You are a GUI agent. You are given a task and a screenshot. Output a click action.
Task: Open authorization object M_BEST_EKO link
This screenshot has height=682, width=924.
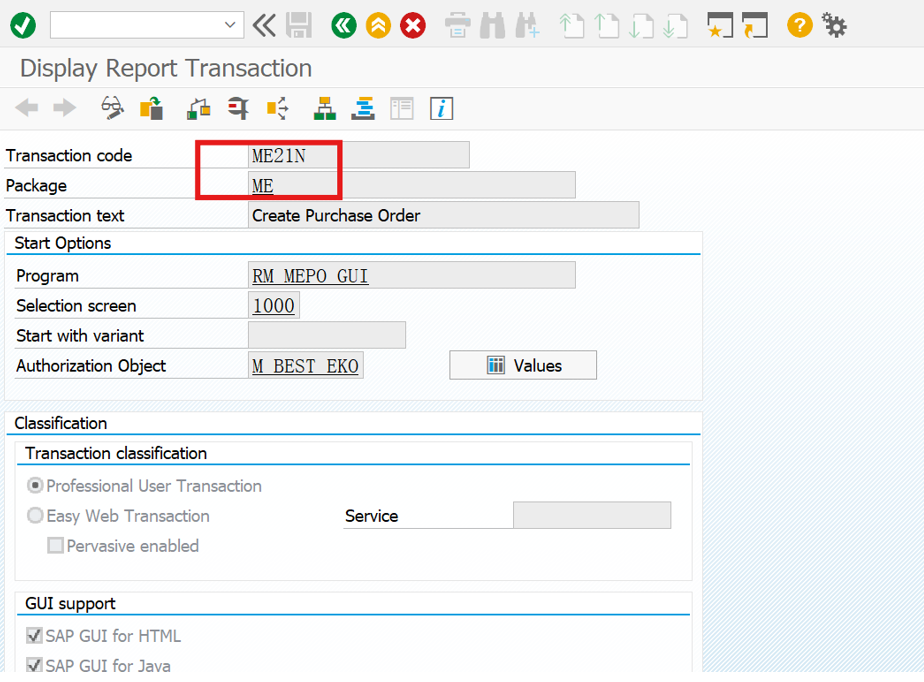coord(305,365)
